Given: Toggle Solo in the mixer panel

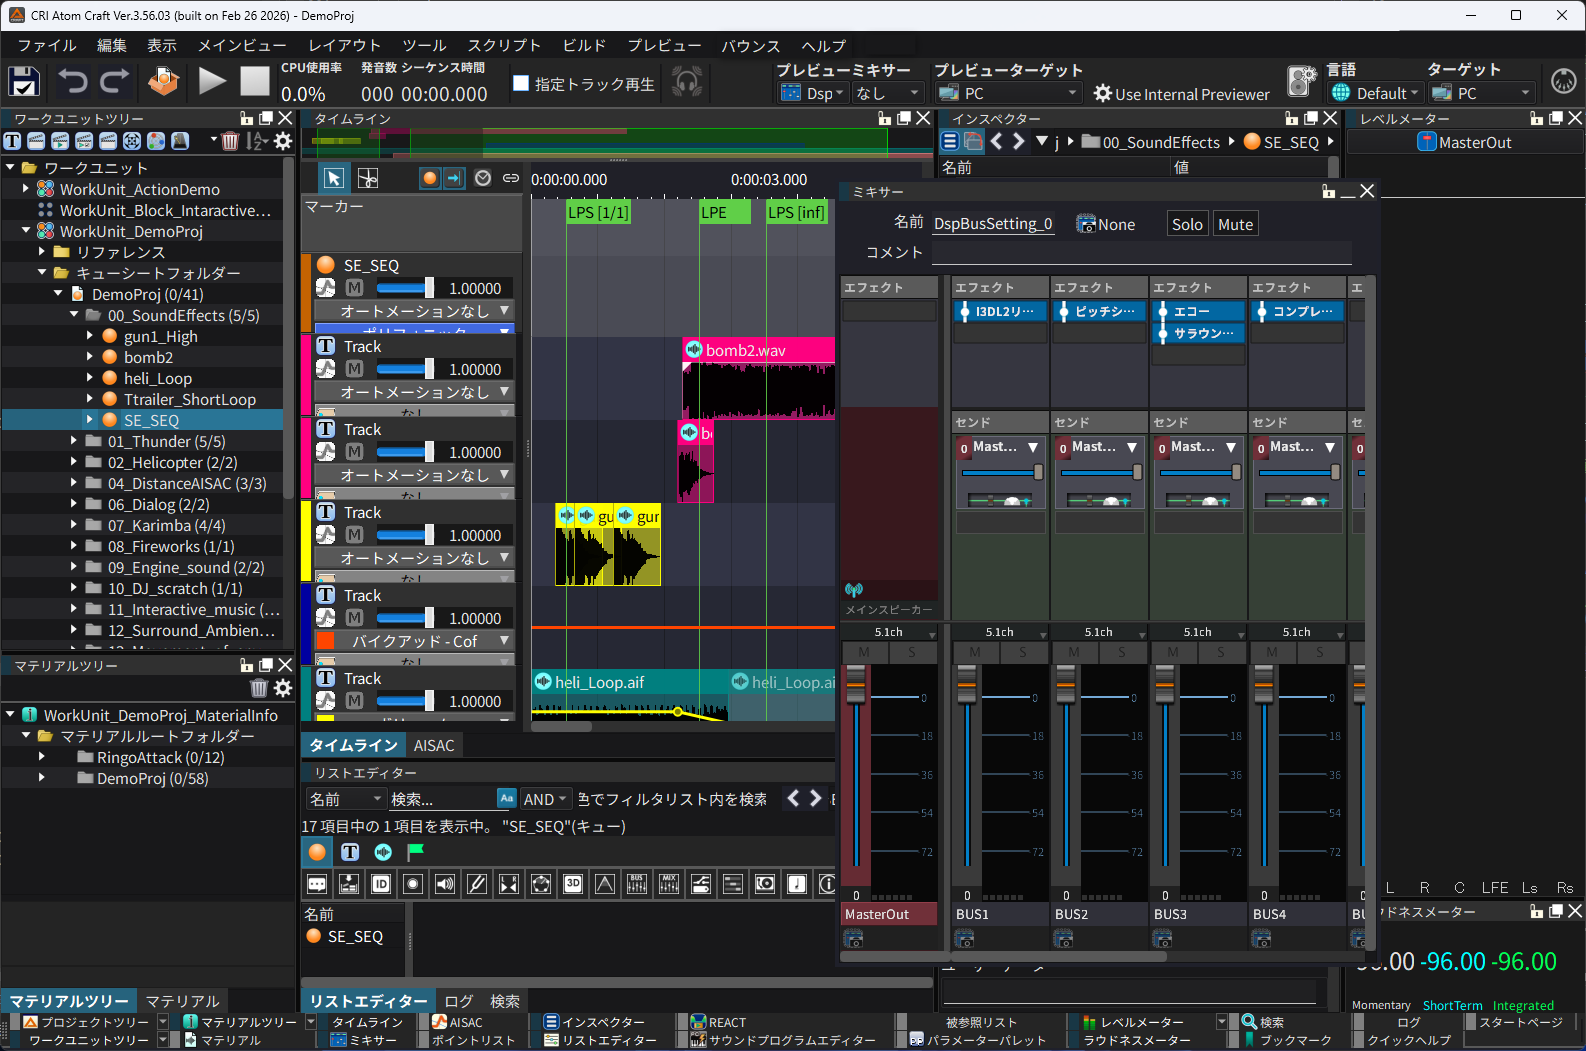Looking at the screenshot, I should pyautogui.click(x=1187, y=224).
